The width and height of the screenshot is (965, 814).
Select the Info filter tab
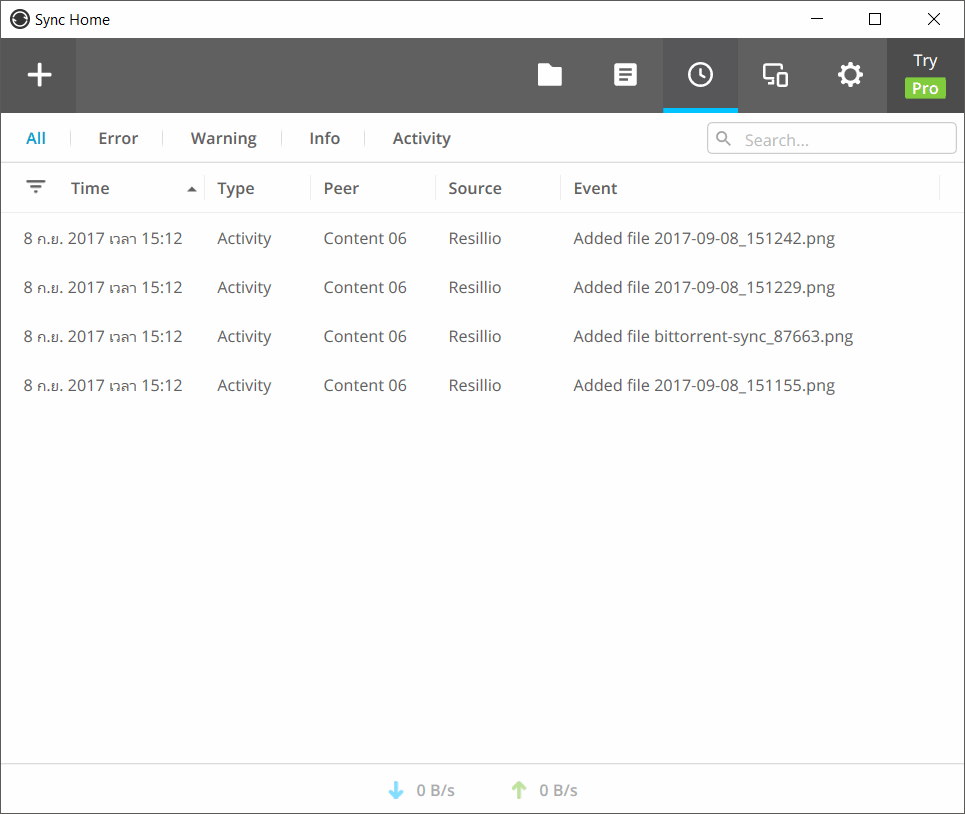(324, 138)
